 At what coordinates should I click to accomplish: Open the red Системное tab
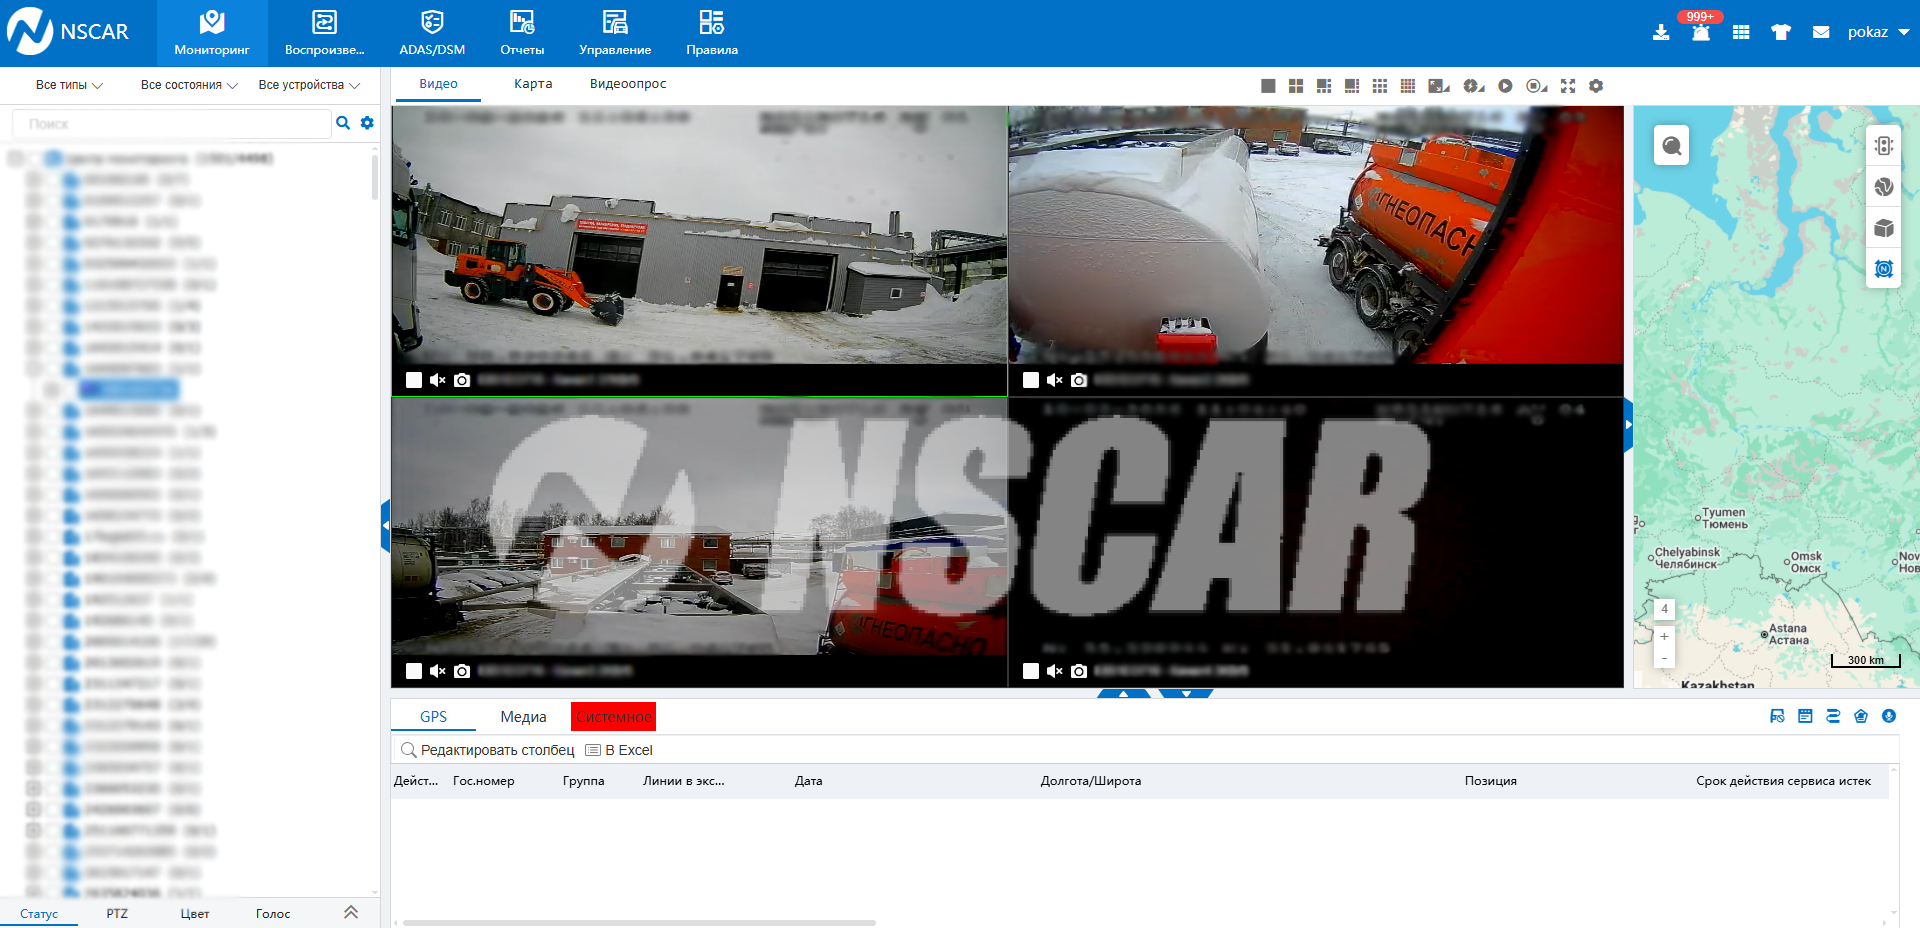(613, 717)
